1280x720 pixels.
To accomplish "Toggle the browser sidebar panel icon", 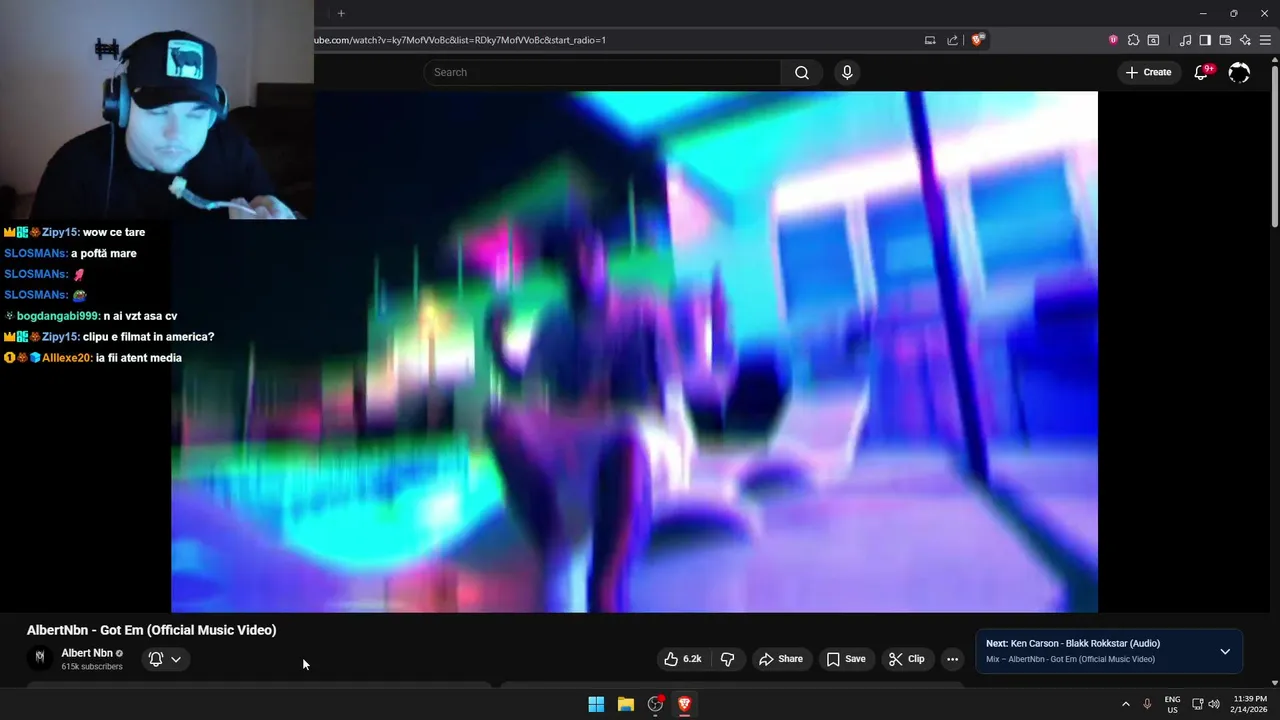I will 1205,40.
